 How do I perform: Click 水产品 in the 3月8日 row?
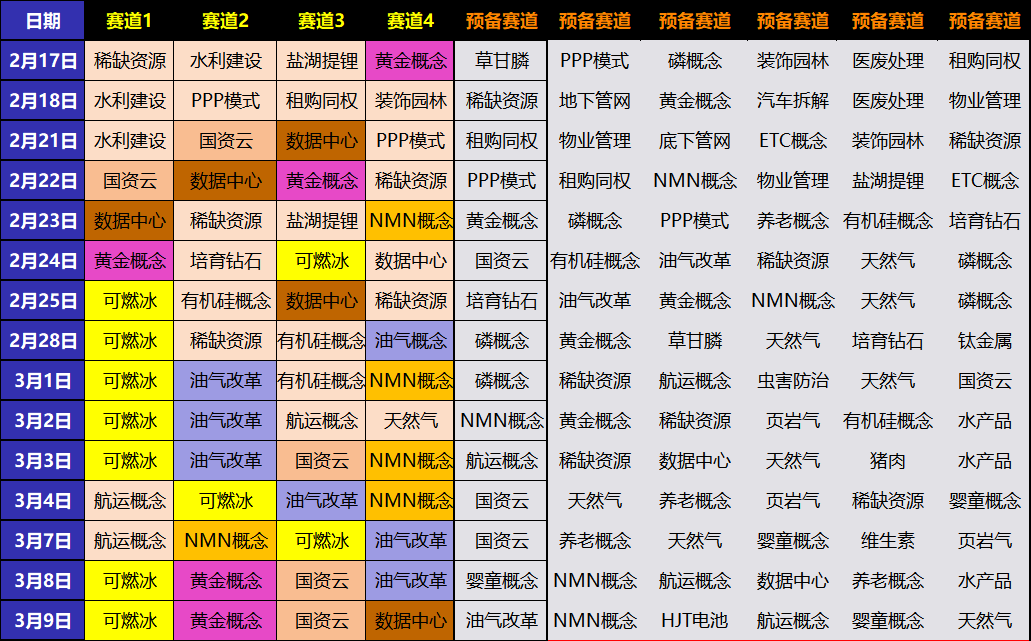click(984, 581)
